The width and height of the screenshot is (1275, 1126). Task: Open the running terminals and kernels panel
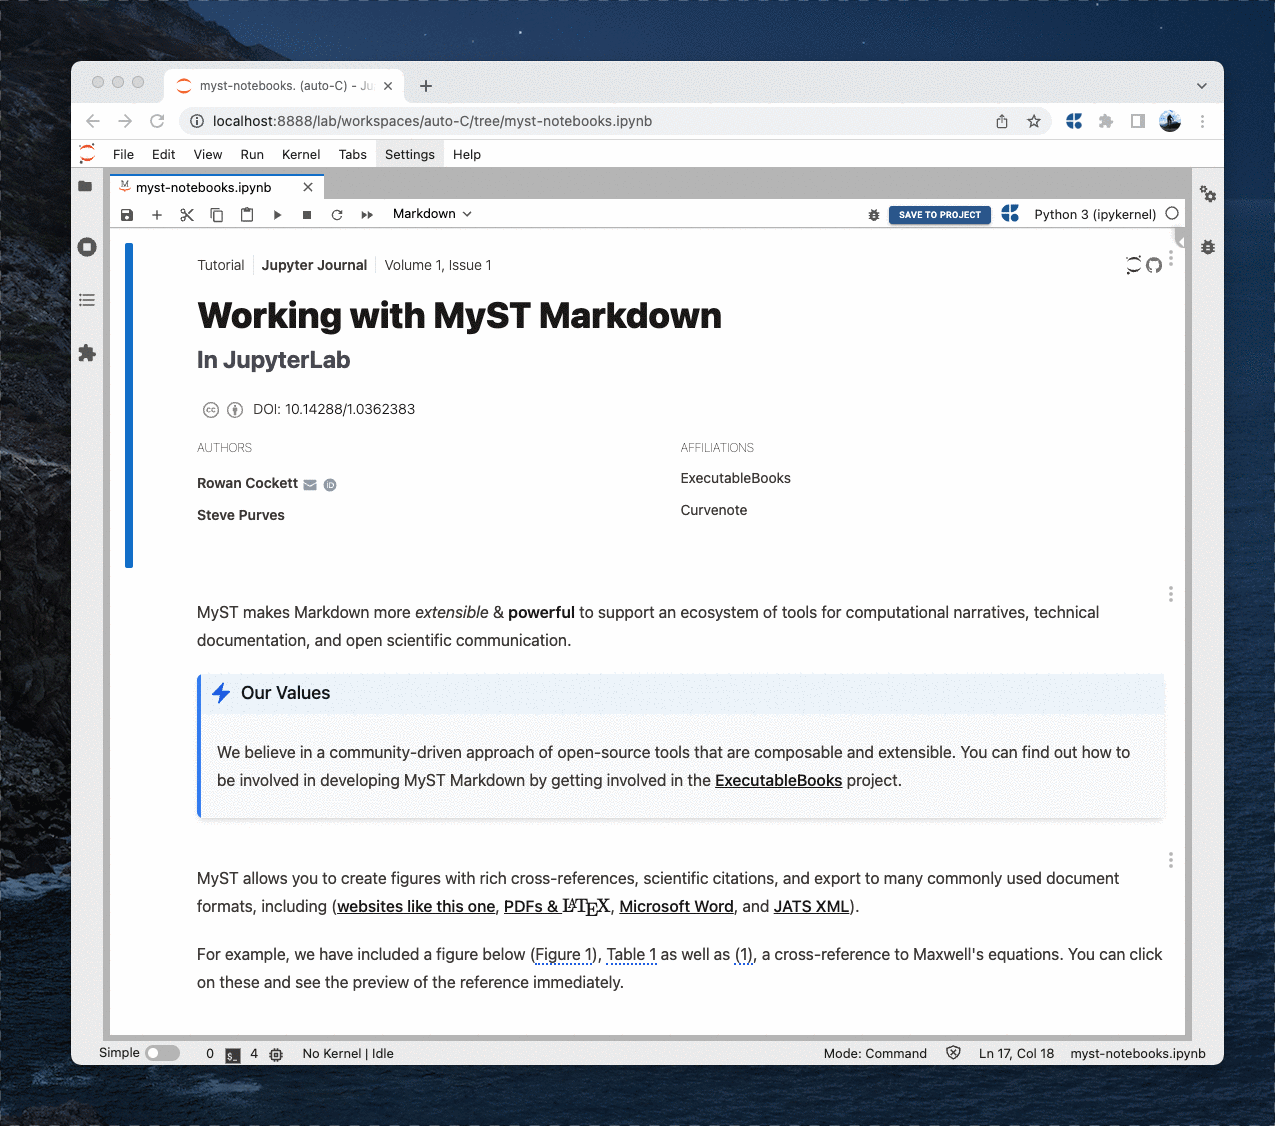(x=87, y=247)
